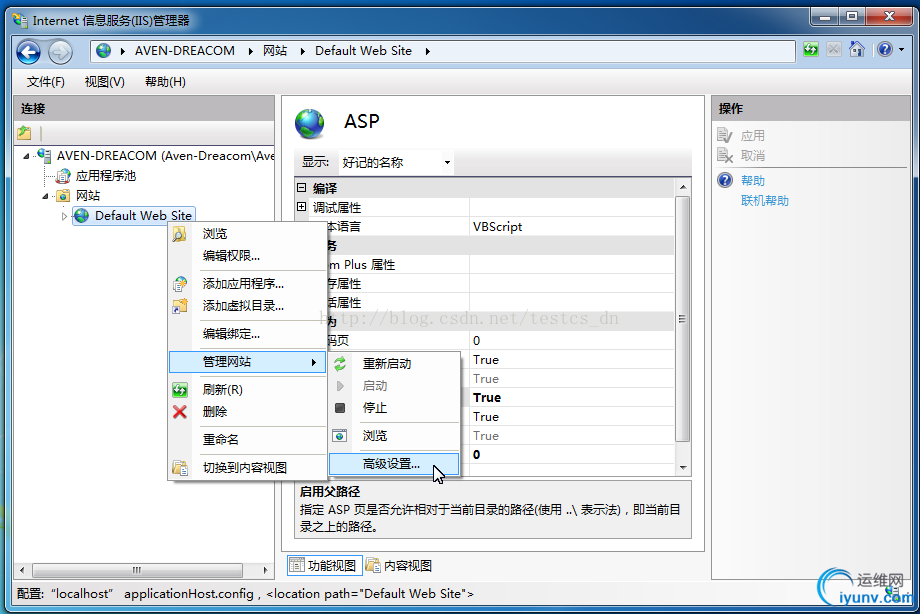
Task: Click the property grid vertical scrollbar thumb
Action: click(682, 319)
